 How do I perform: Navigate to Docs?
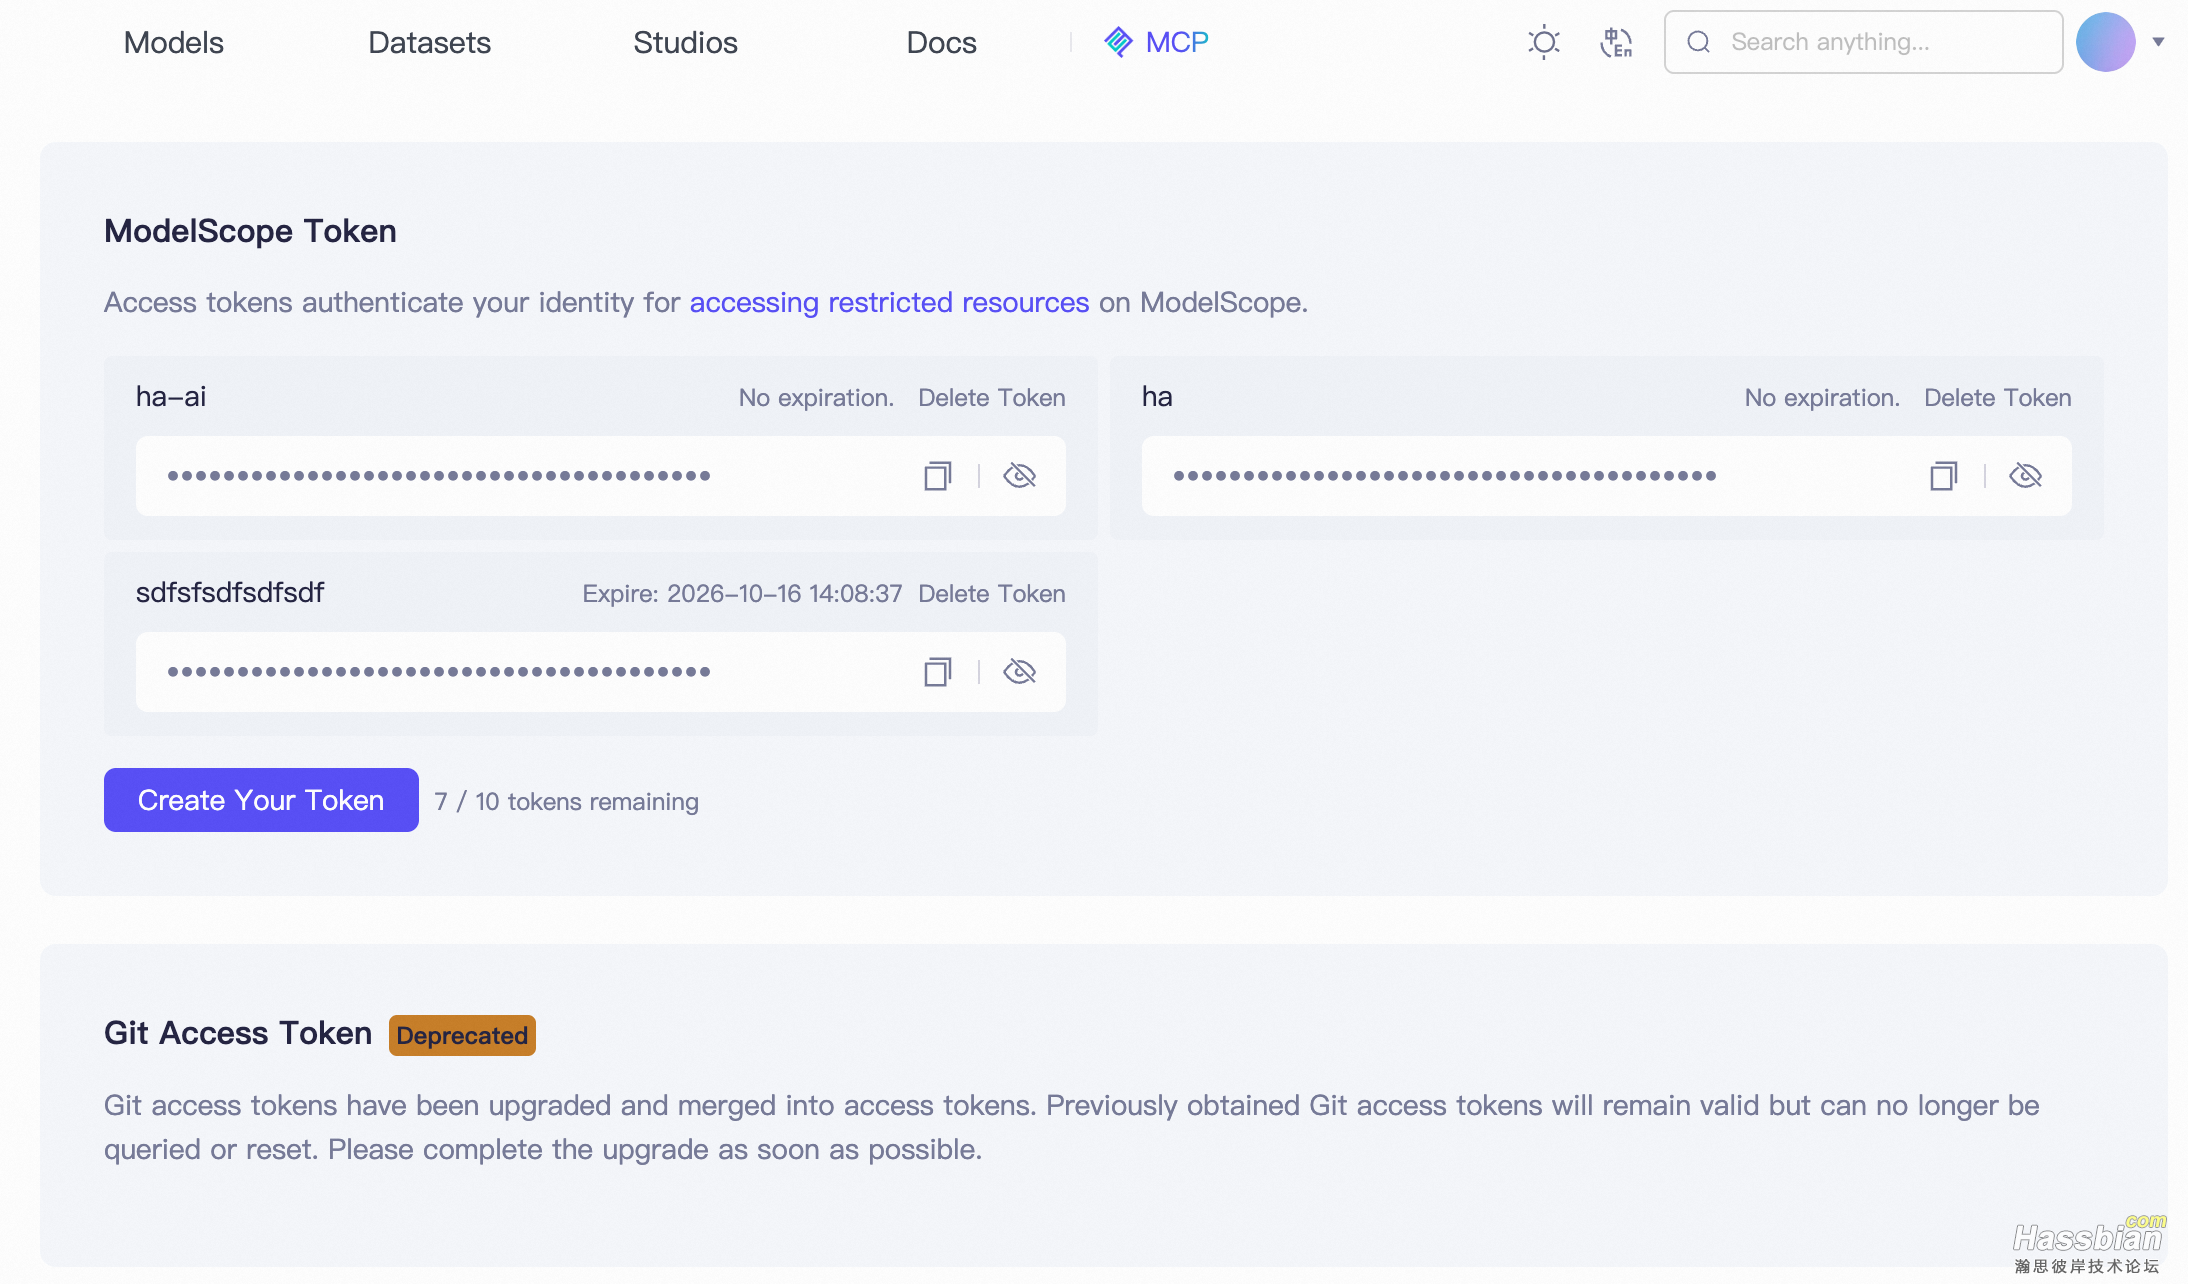(941, 42)
